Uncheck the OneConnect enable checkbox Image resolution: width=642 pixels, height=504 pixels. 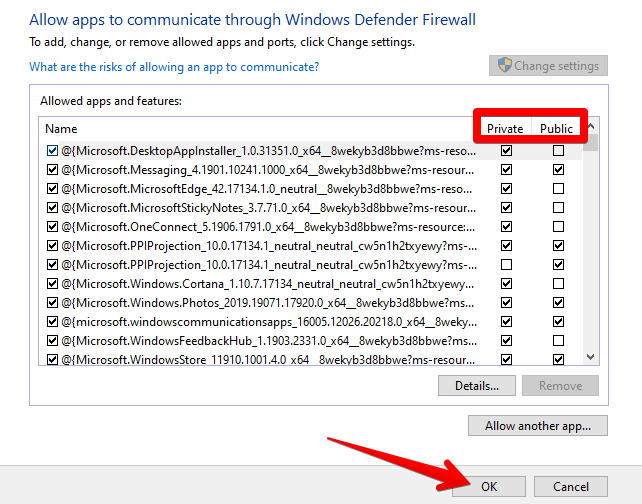[x=52, y=226]
